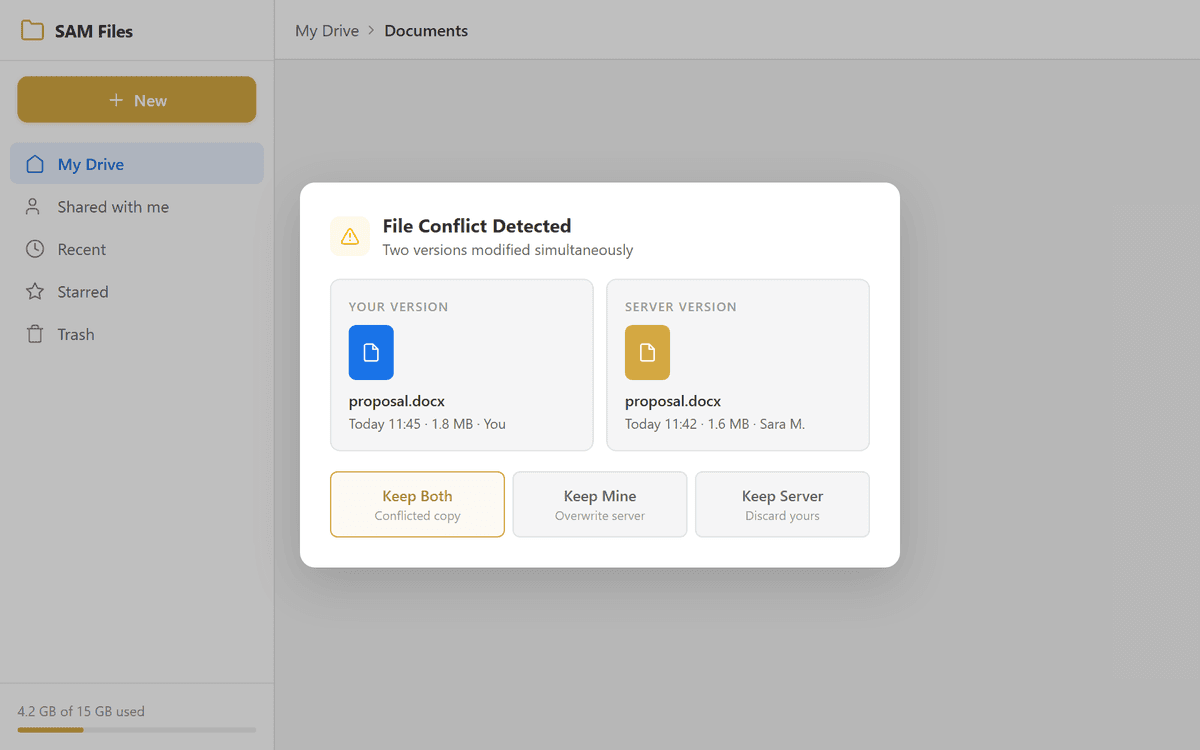Click the trash bin icon in sidebar
The height and width of the screenshot is (750, 1200).
tap(35, 334)
